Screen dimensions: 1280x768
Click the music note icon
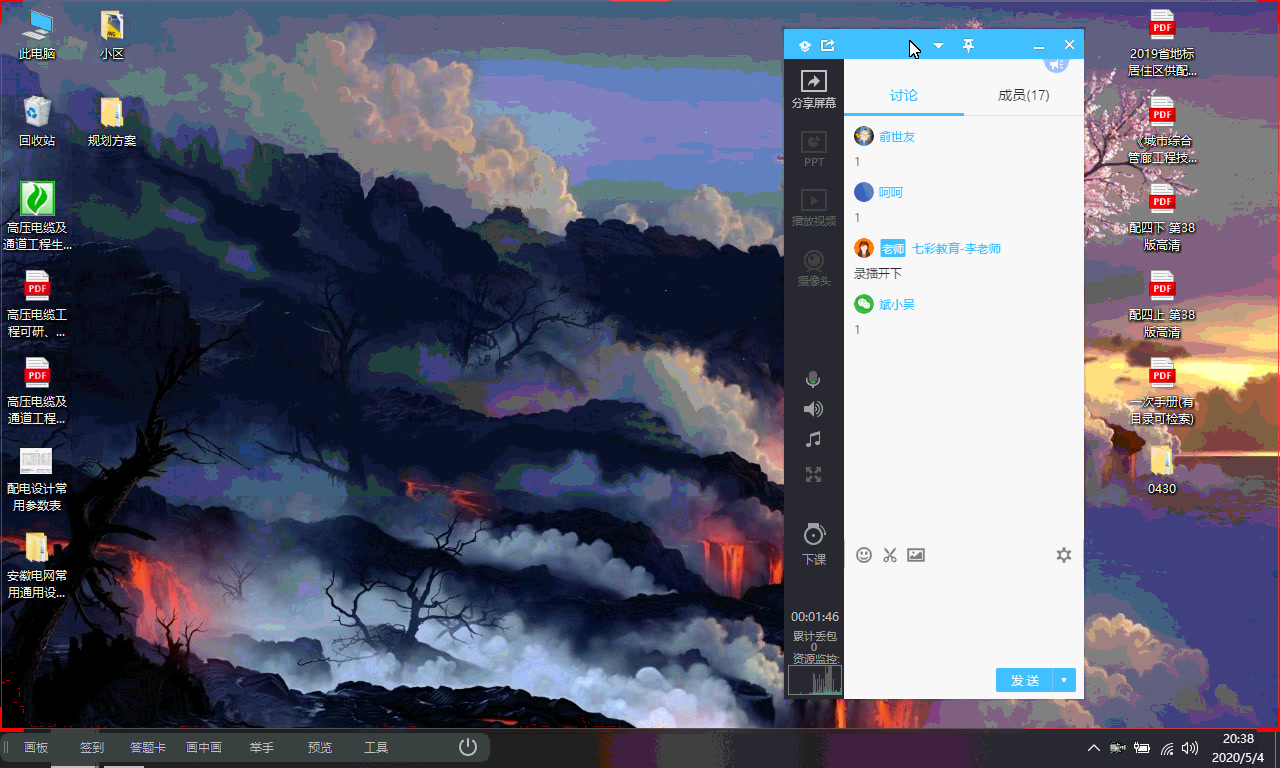tap(813, 439)
